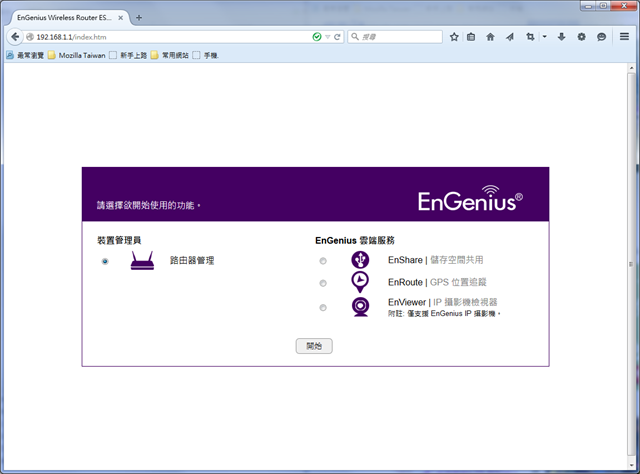Screen dimensions: 640x474
Task: Click the green checkmark security icon in address bar
Action: (x=317, y=37)
